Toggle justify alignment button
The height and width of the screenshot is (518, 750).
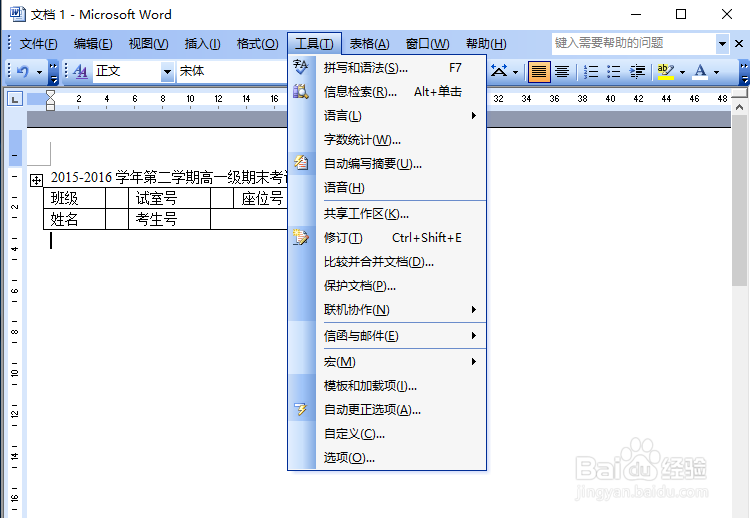tap(539, 72)
